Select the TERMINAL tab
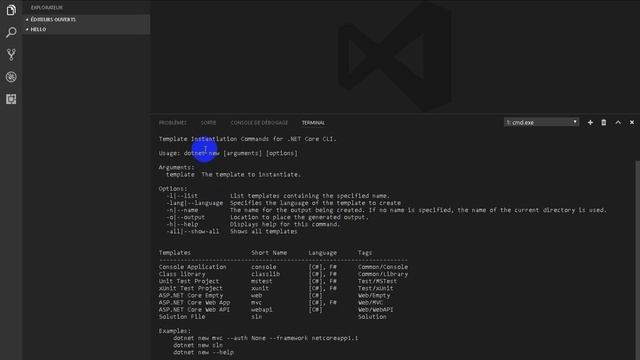 [x=313, y=123]
